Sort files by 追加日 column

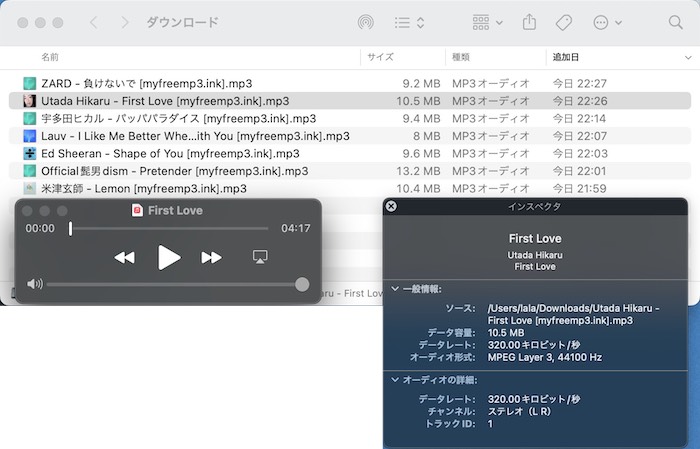point(566,57)
